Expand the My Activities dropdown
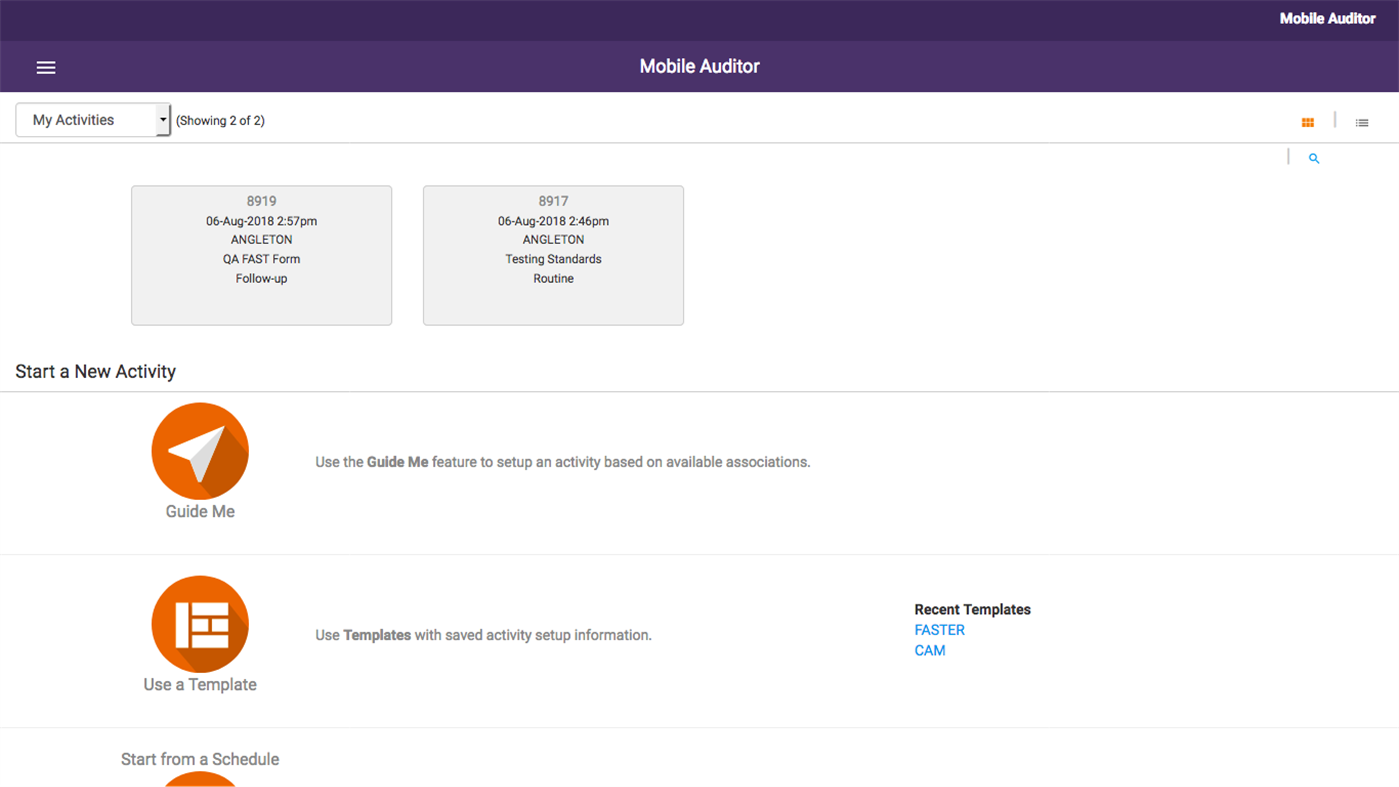 point(93,120)
